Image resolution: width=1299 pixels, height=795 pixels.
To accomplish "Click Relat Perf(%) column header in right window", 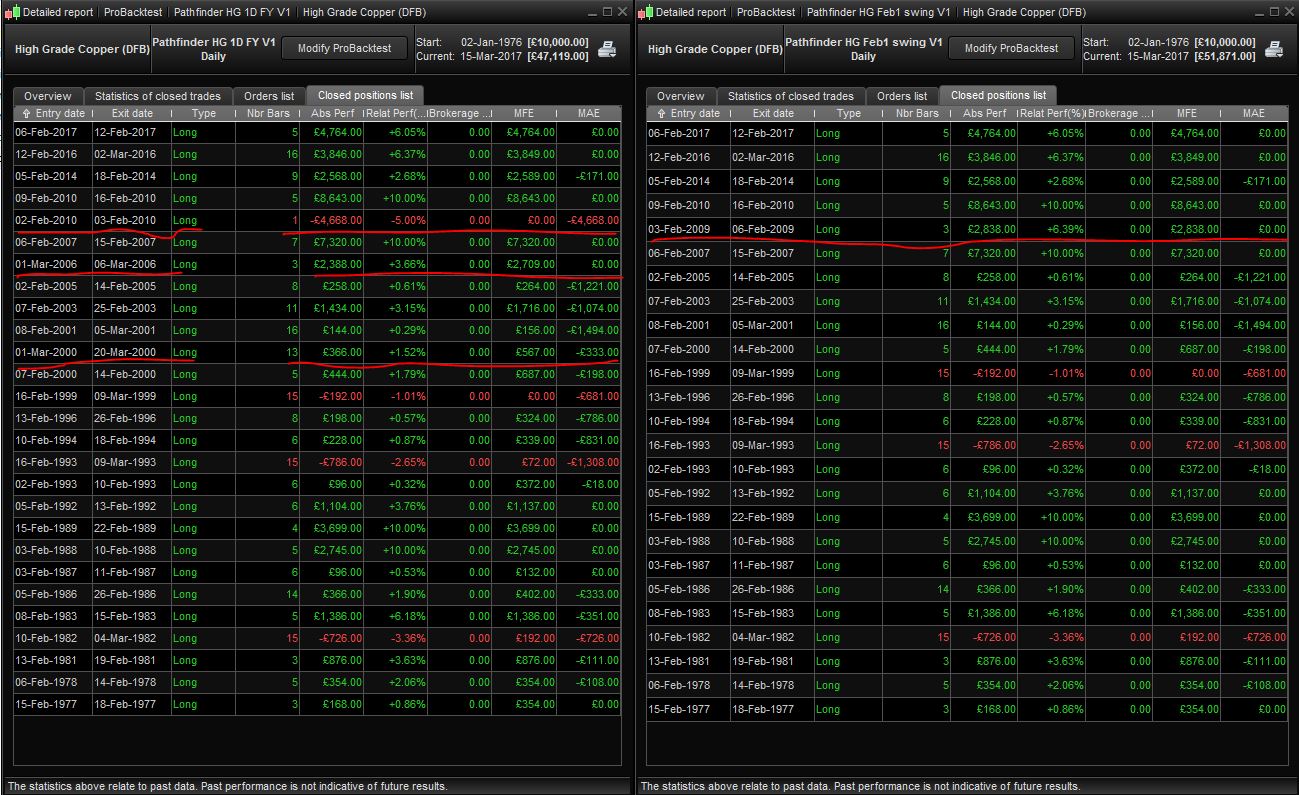I will click(x=1051, y=113).
